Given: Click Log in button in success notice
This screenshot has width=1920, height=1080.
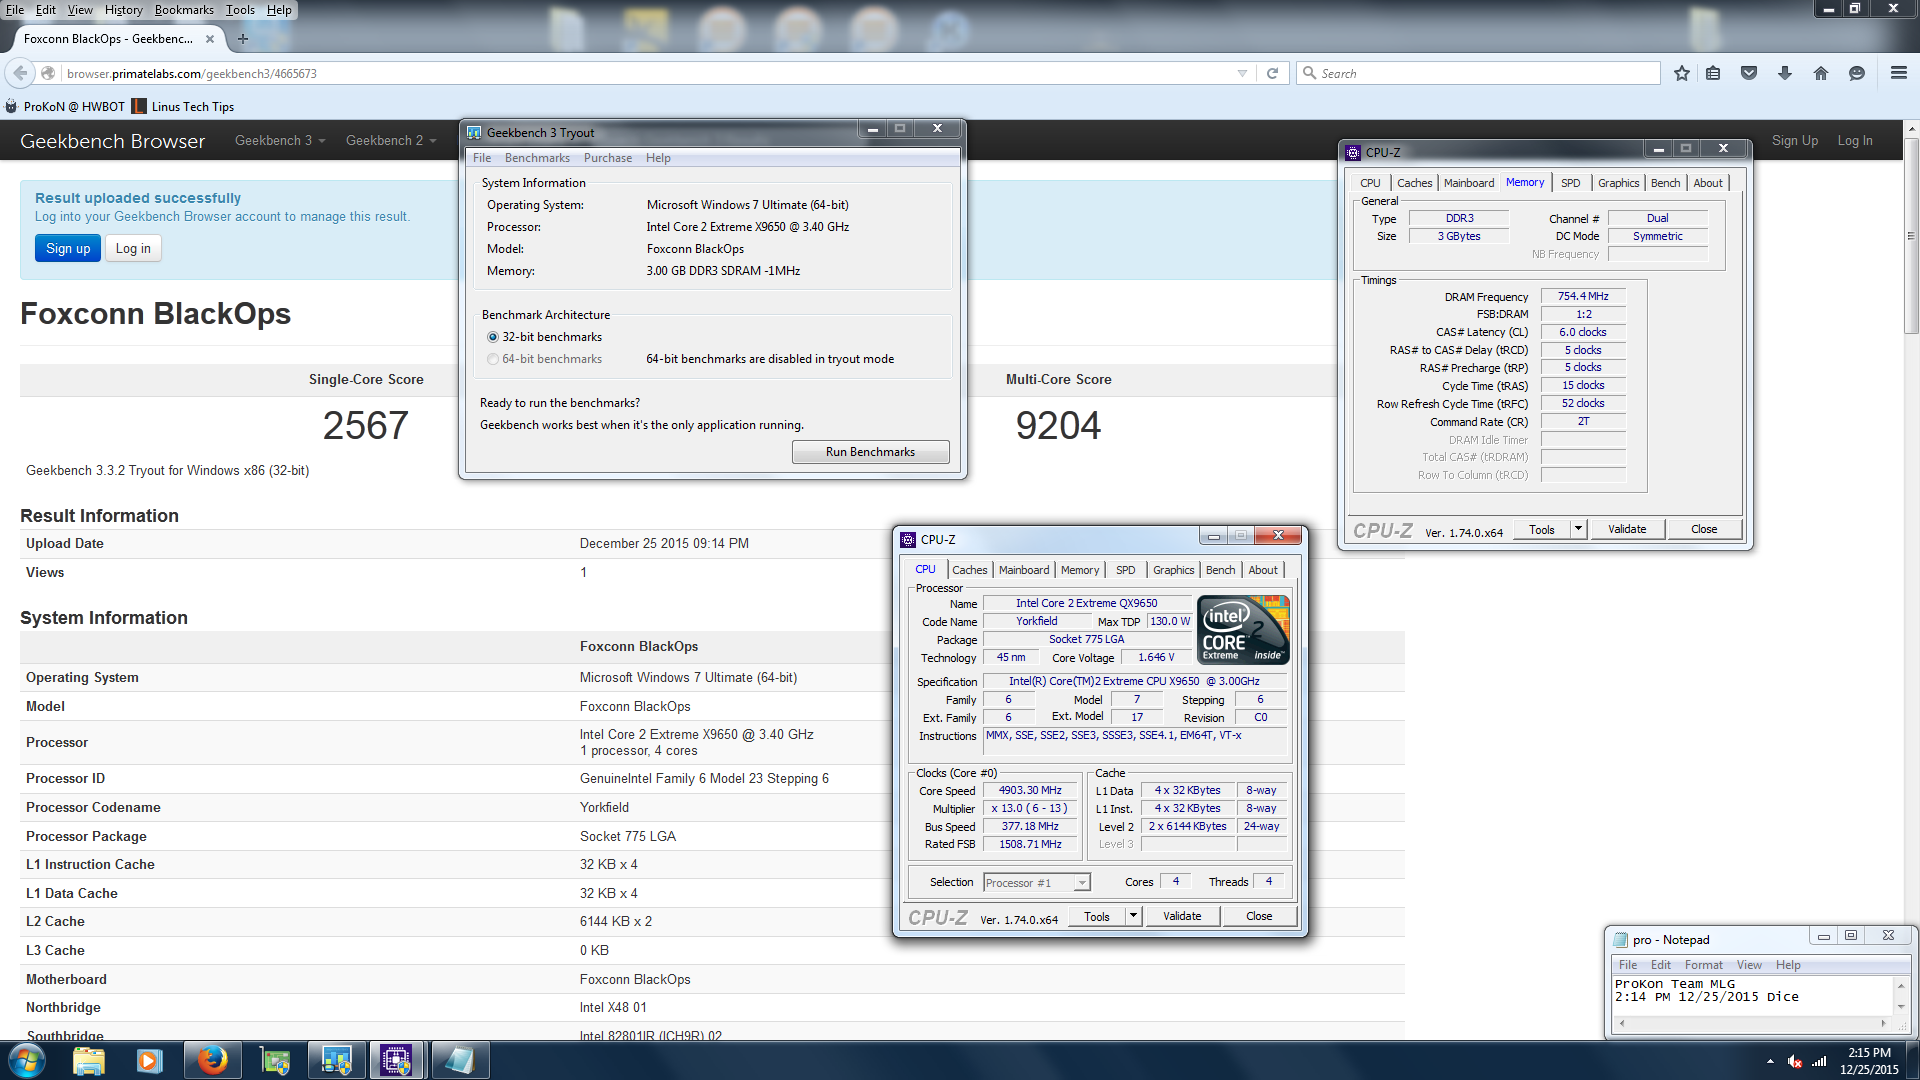Looking at the screenshot, I should (133, 249).
